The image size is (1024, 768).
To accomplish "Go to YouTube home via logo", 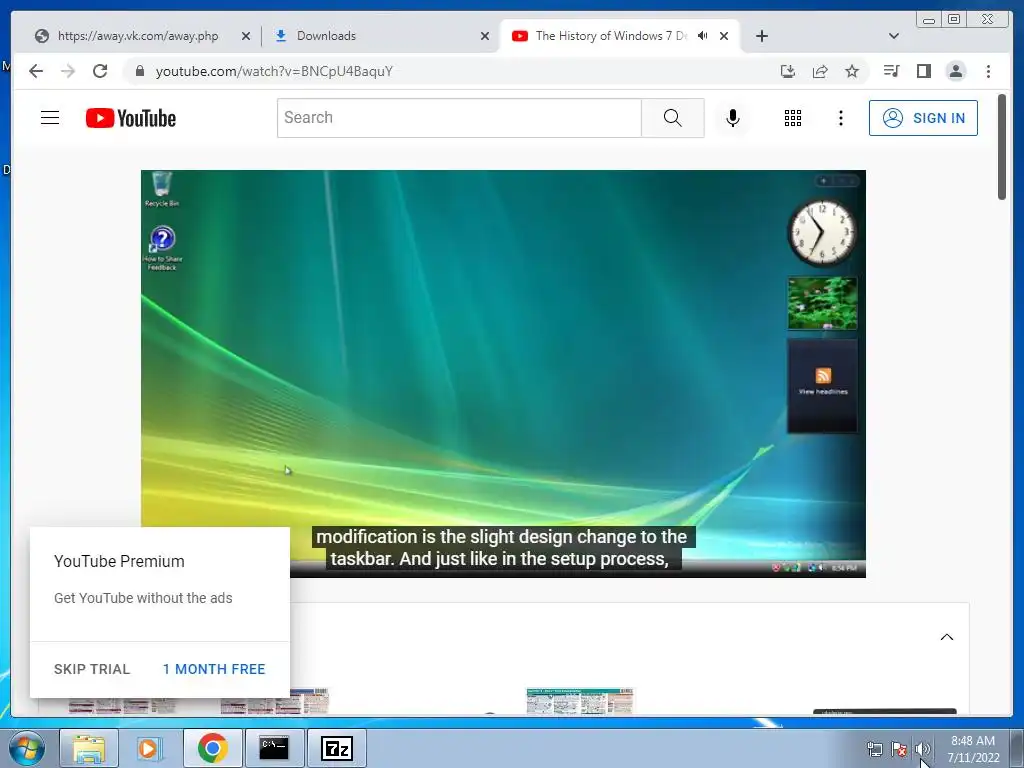I will coord(131,118).
